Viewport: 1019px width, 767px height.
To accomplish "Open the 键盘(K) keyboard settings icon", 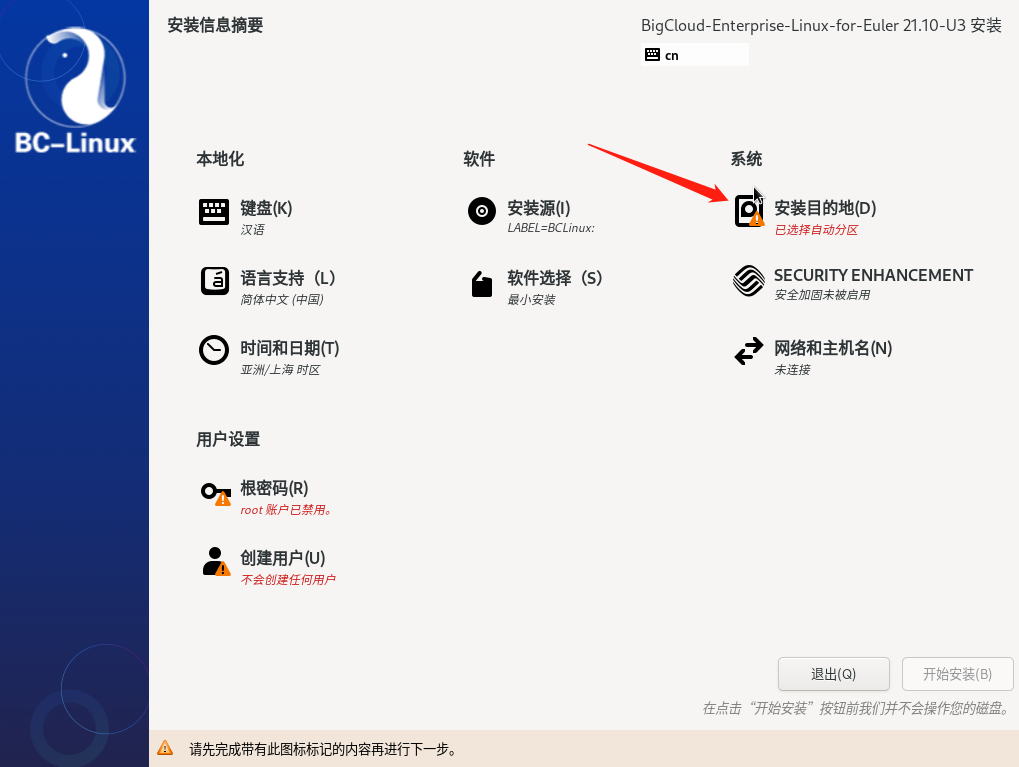I will click(x=214, y=210).
